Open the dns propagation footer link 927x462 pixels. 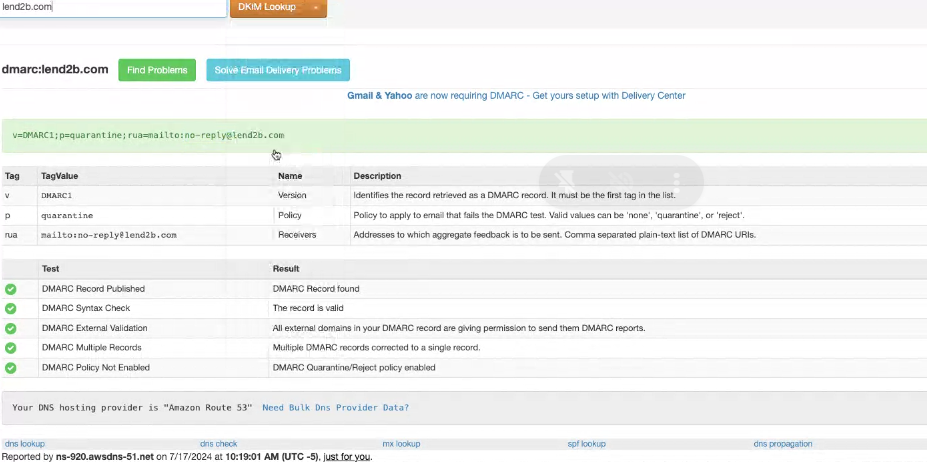[782, 444]
